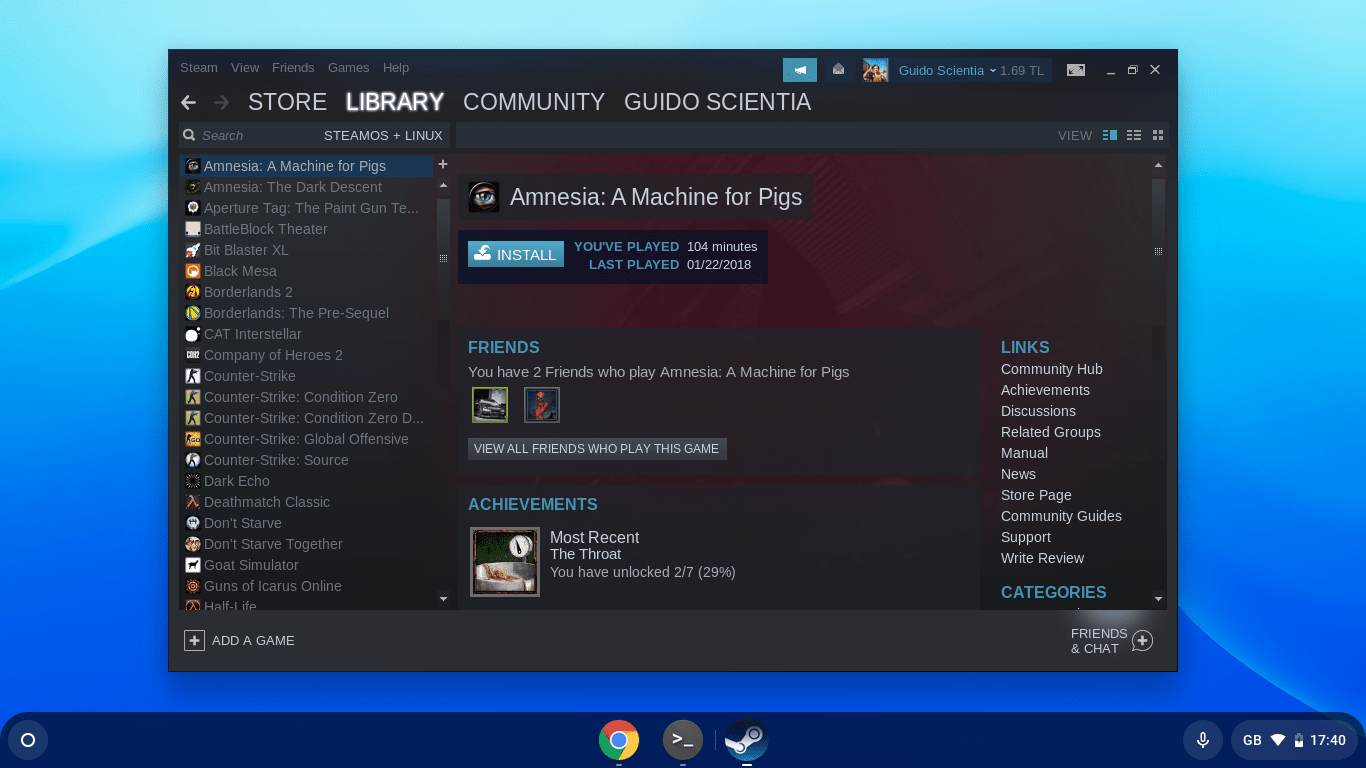Open the COMMUNITY tab

[x=534, y=102]
